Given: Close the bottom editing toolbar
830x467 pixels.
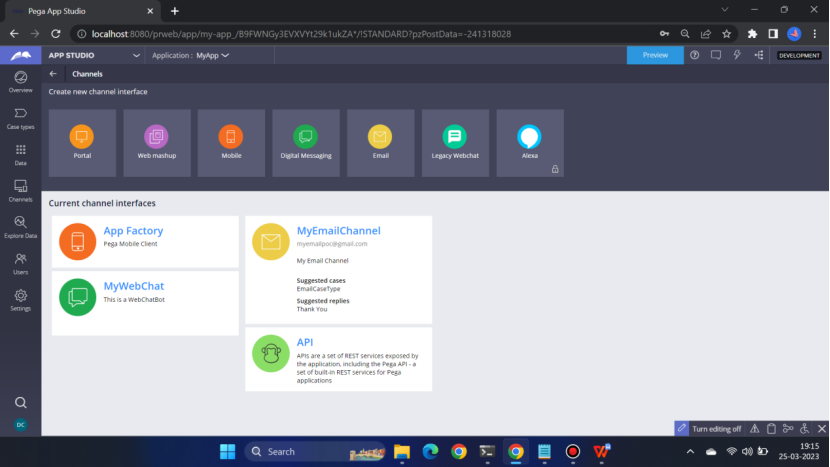Looking at the screenshot, I should coord(822,429).
